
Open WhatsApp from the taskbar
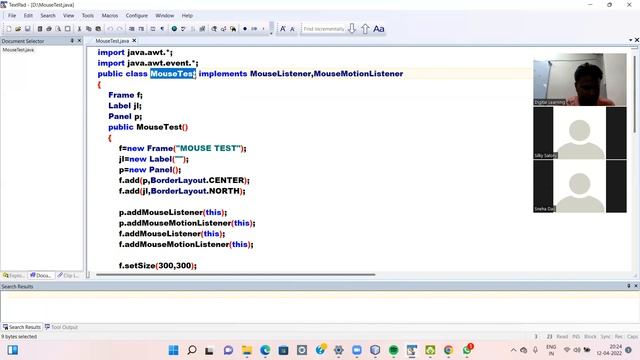click(x=467, y=350)
